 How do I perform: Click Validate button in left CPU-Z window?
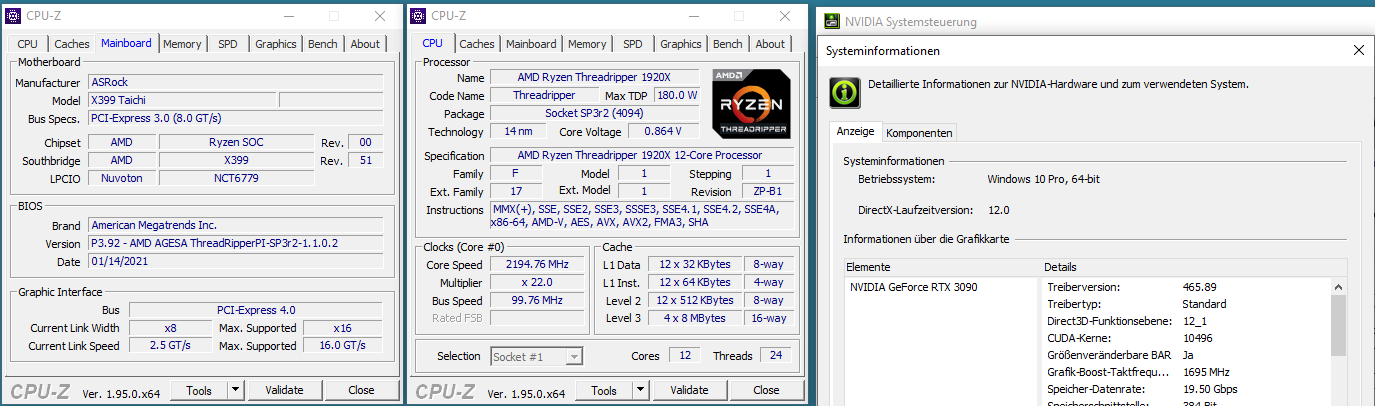coord(284,390)
